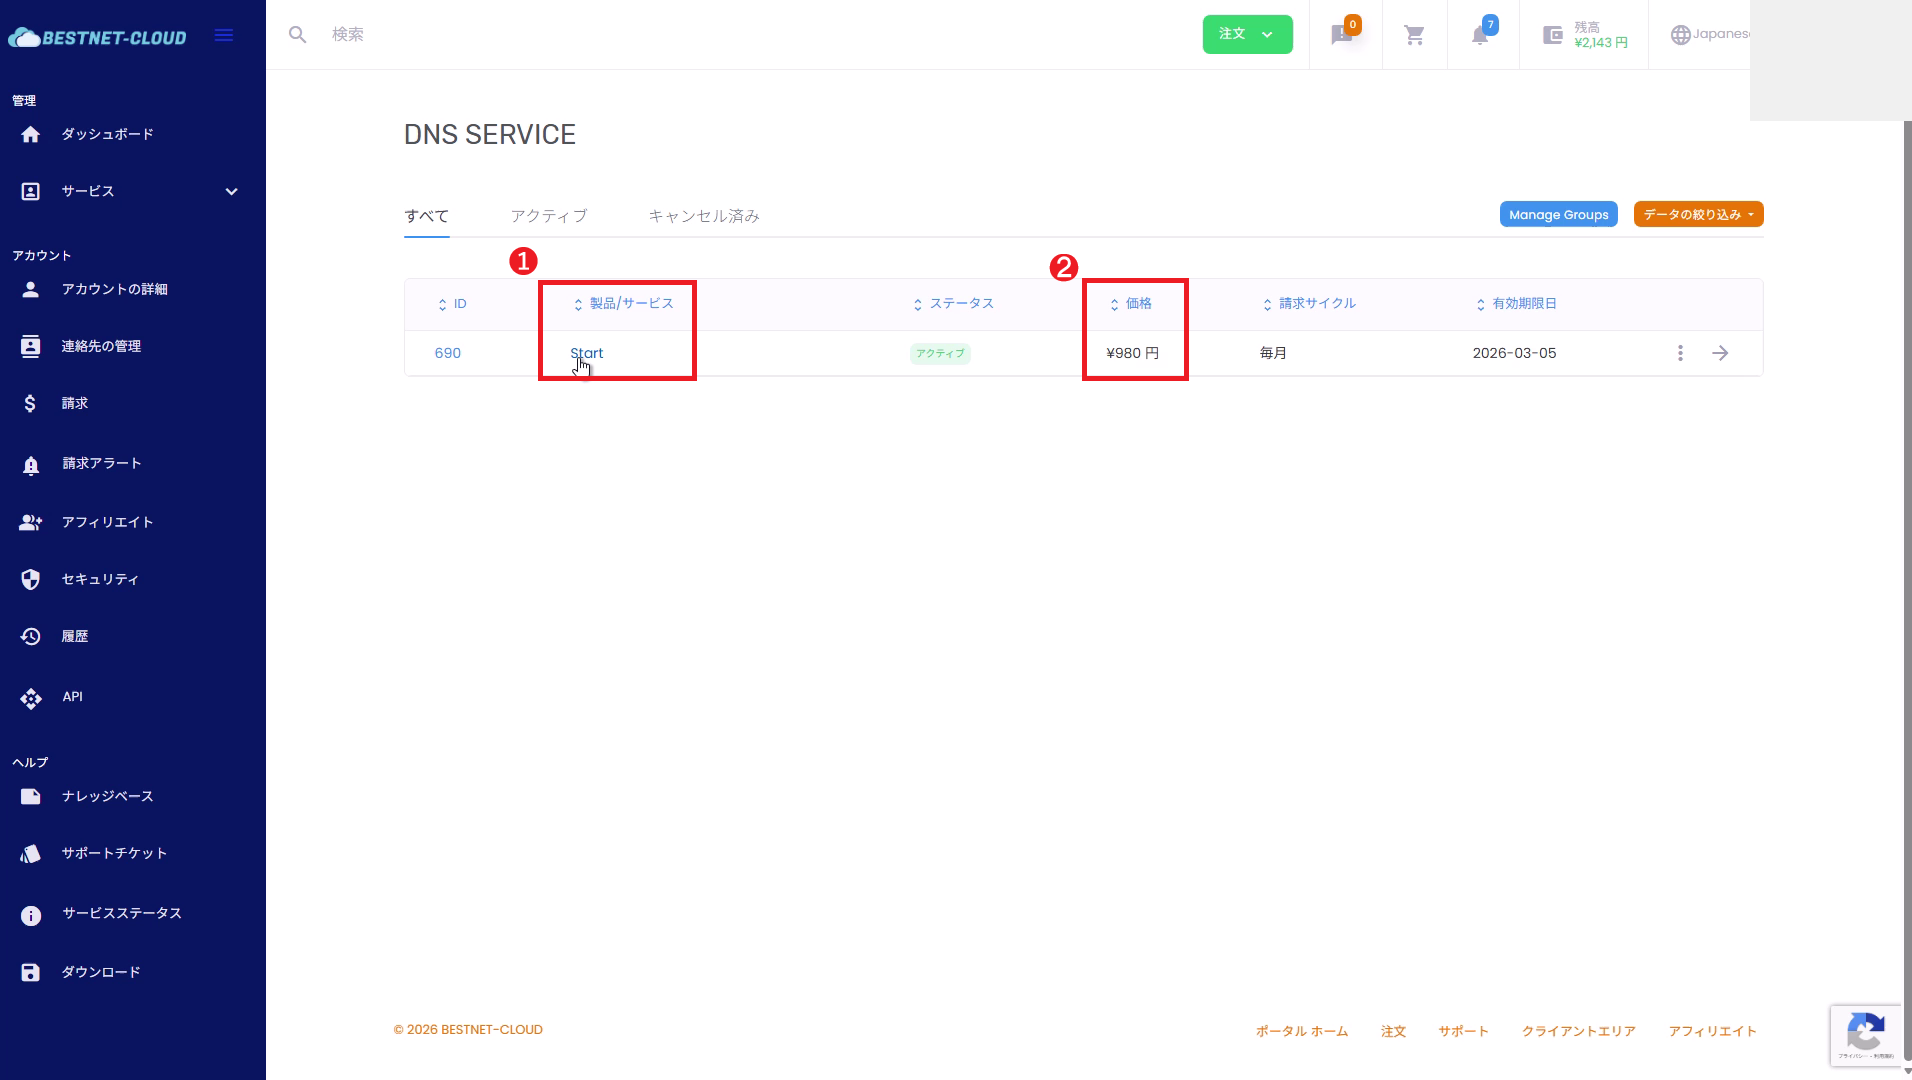Switch to the キャンセル済み tab
This screenshot has width=1912, height=1080.
pos(703,216)
